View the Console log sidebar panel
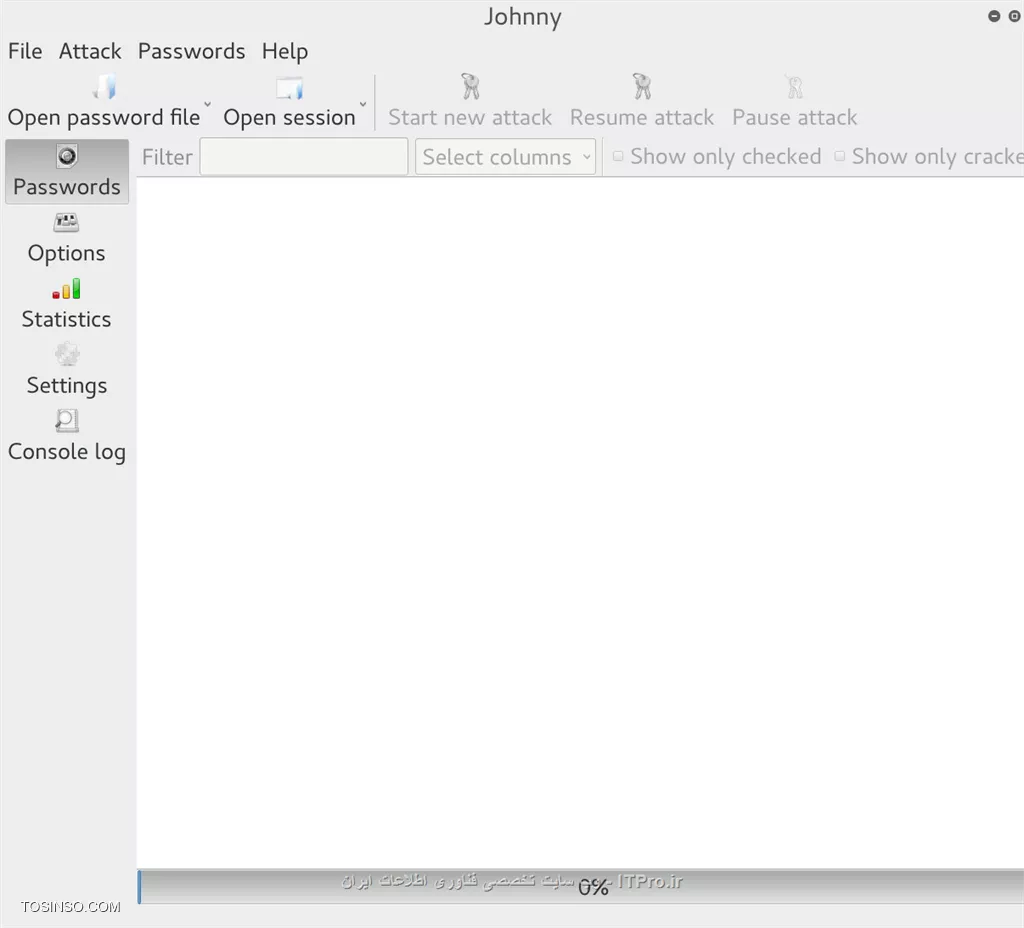The width and height of the screenshot is (1024, 928). [67, 436]
